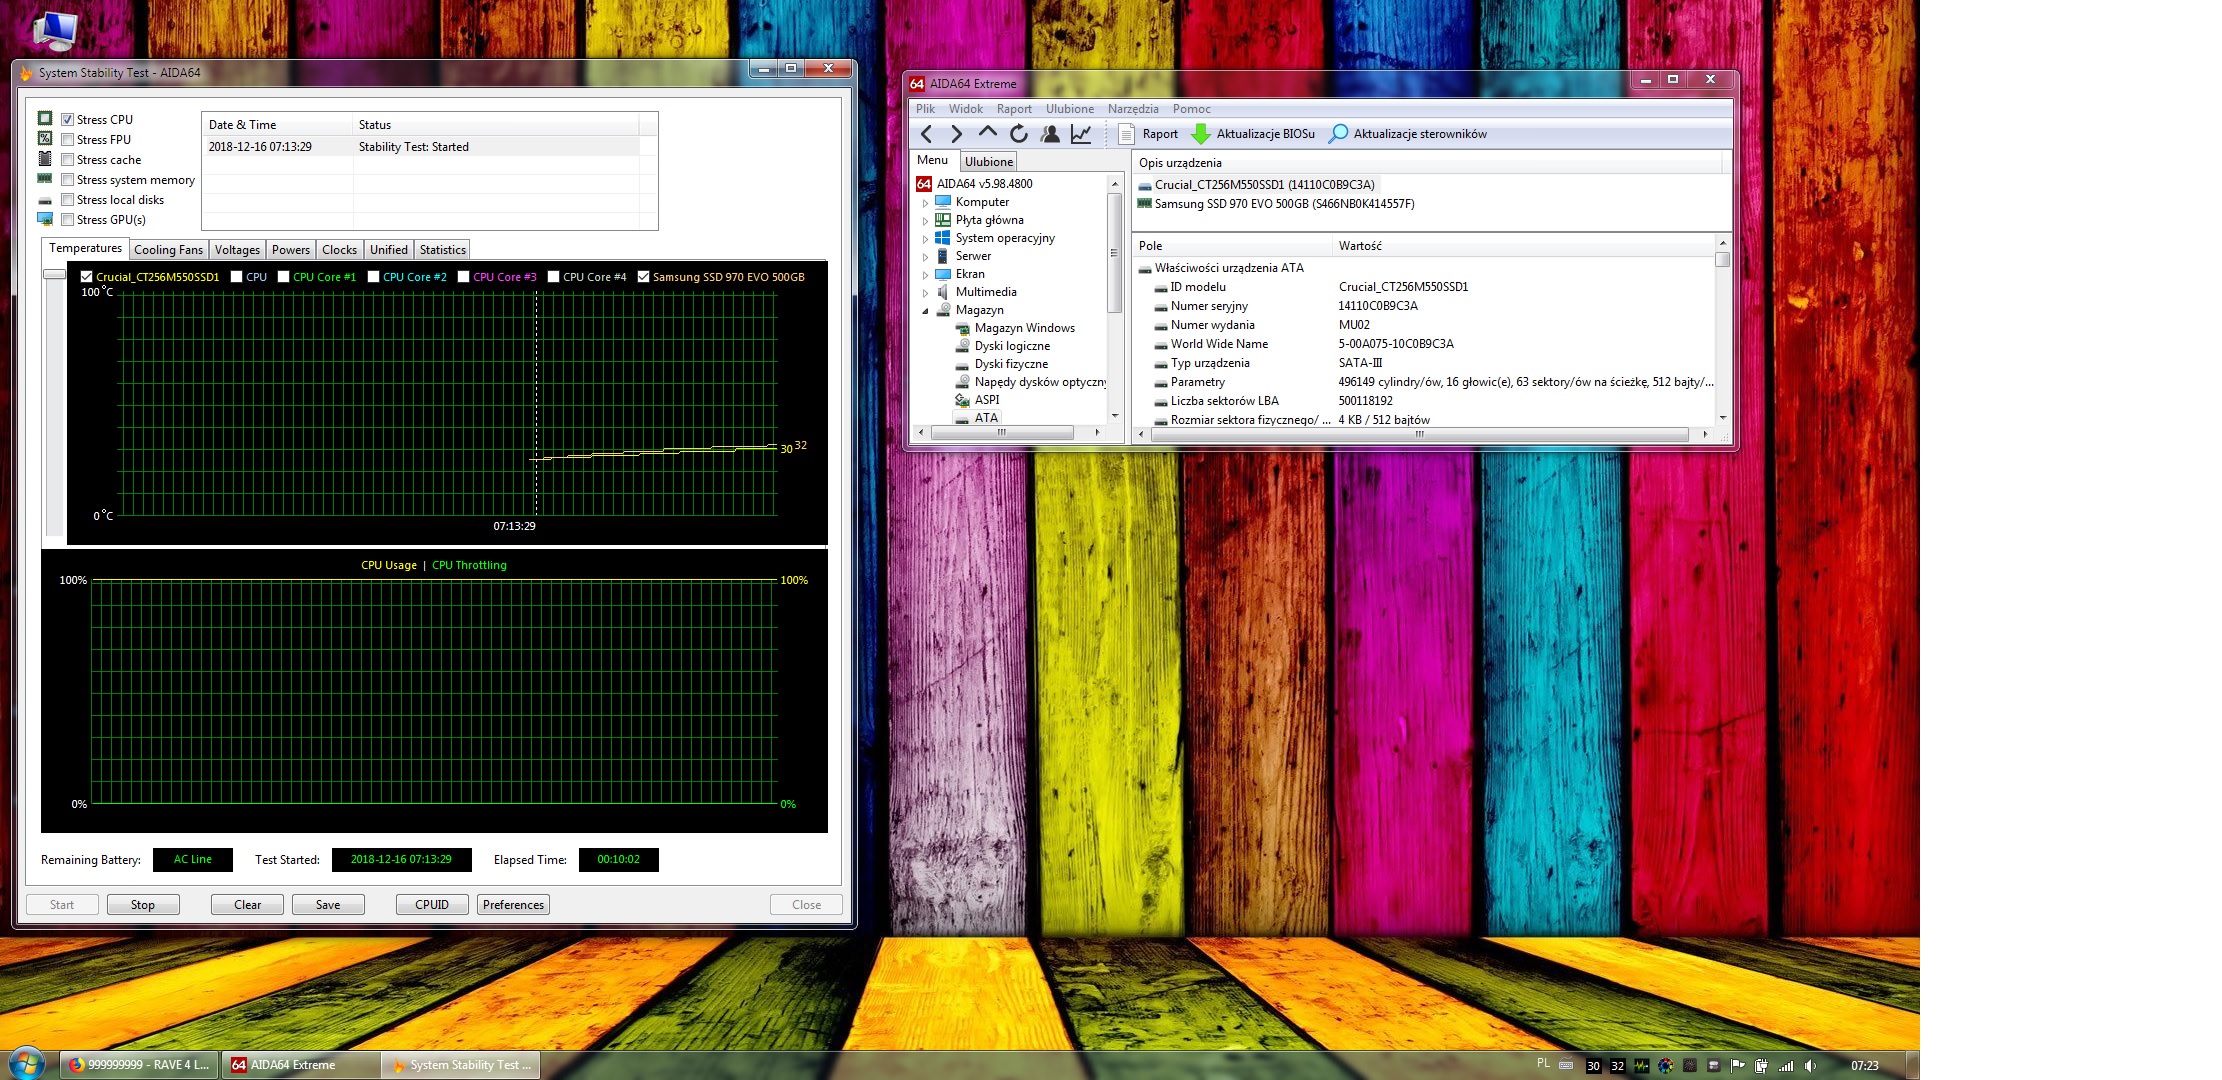Click the Save button

(x=328, y=905)
